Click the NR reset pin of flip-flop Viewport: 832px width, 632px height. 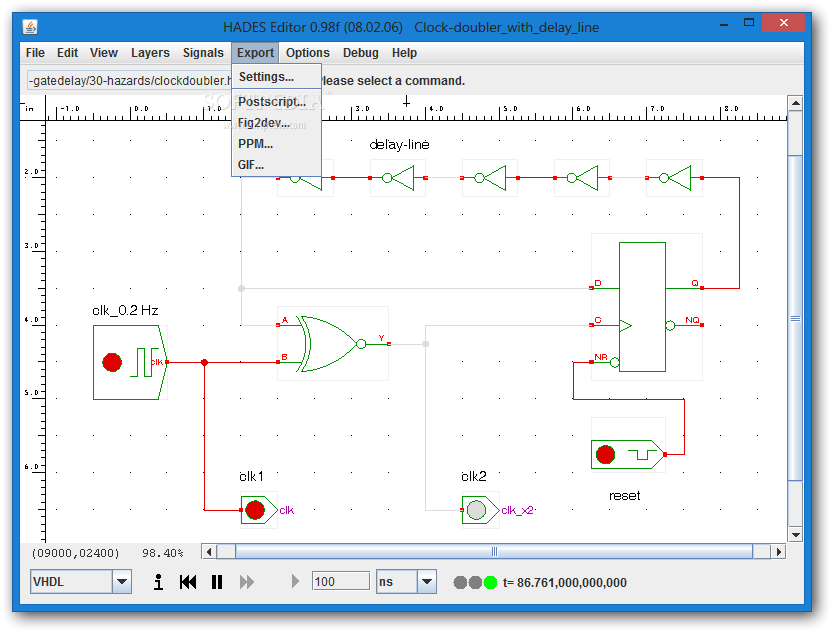(592, 362)
